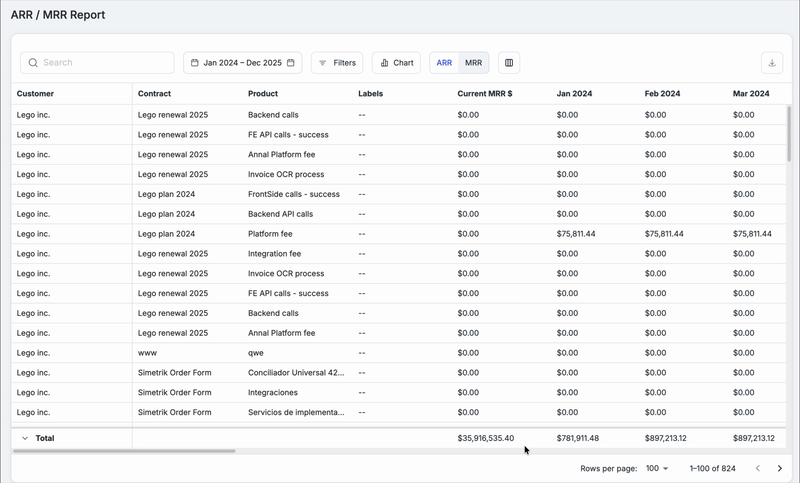Switch to the ARR toggle
This screenshot has width=800, height=483.
pos(444,63)
